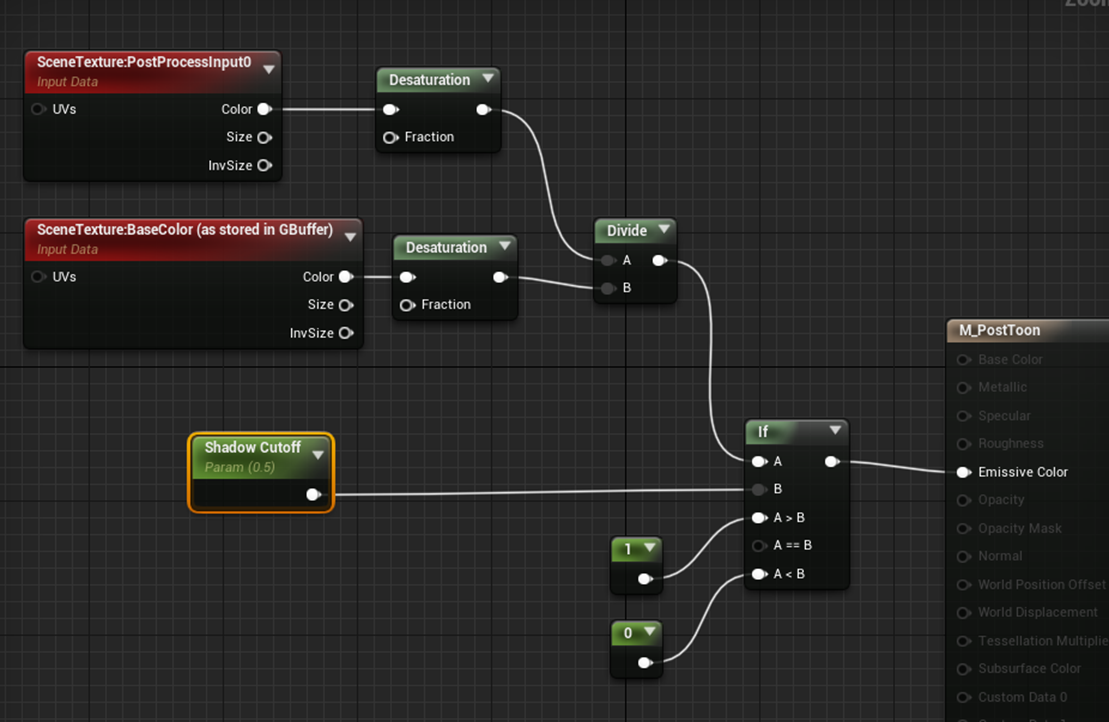Click the UVs input pin of SceneTexture:BaseColor
The height and width of the screenshot is (722, 1109).
tap(39, 276)
